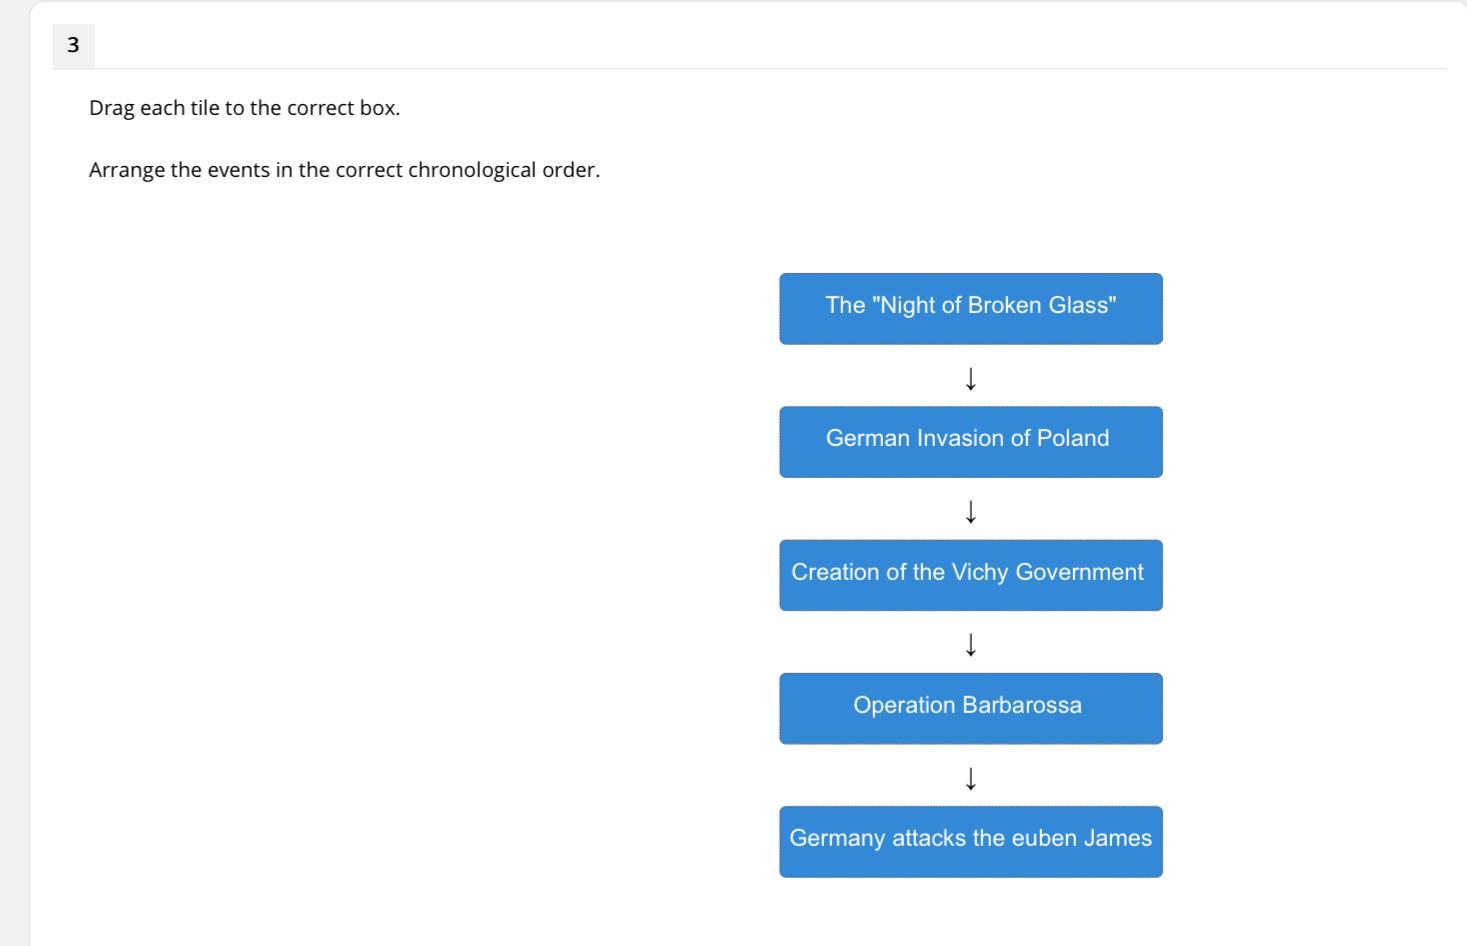
Task: Click the Creation of the Vichy Government tile
Action: point(970,574)
